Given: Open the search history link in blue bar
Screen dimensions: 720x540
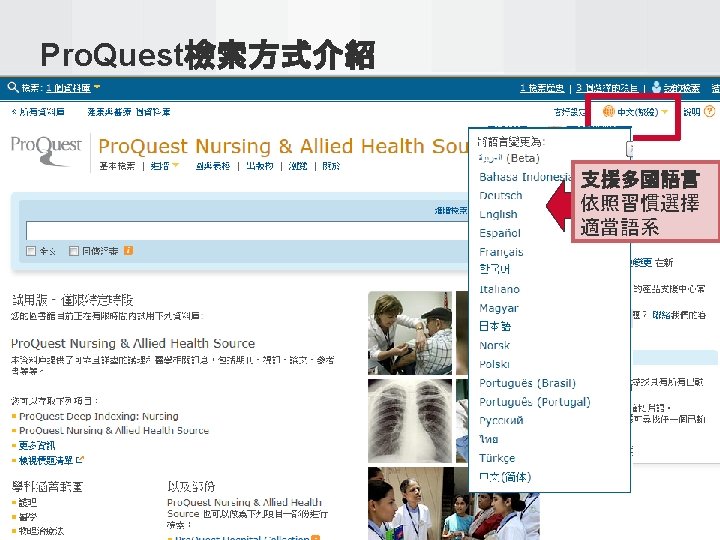Looking at the screenshot, I should coord(542,88).
